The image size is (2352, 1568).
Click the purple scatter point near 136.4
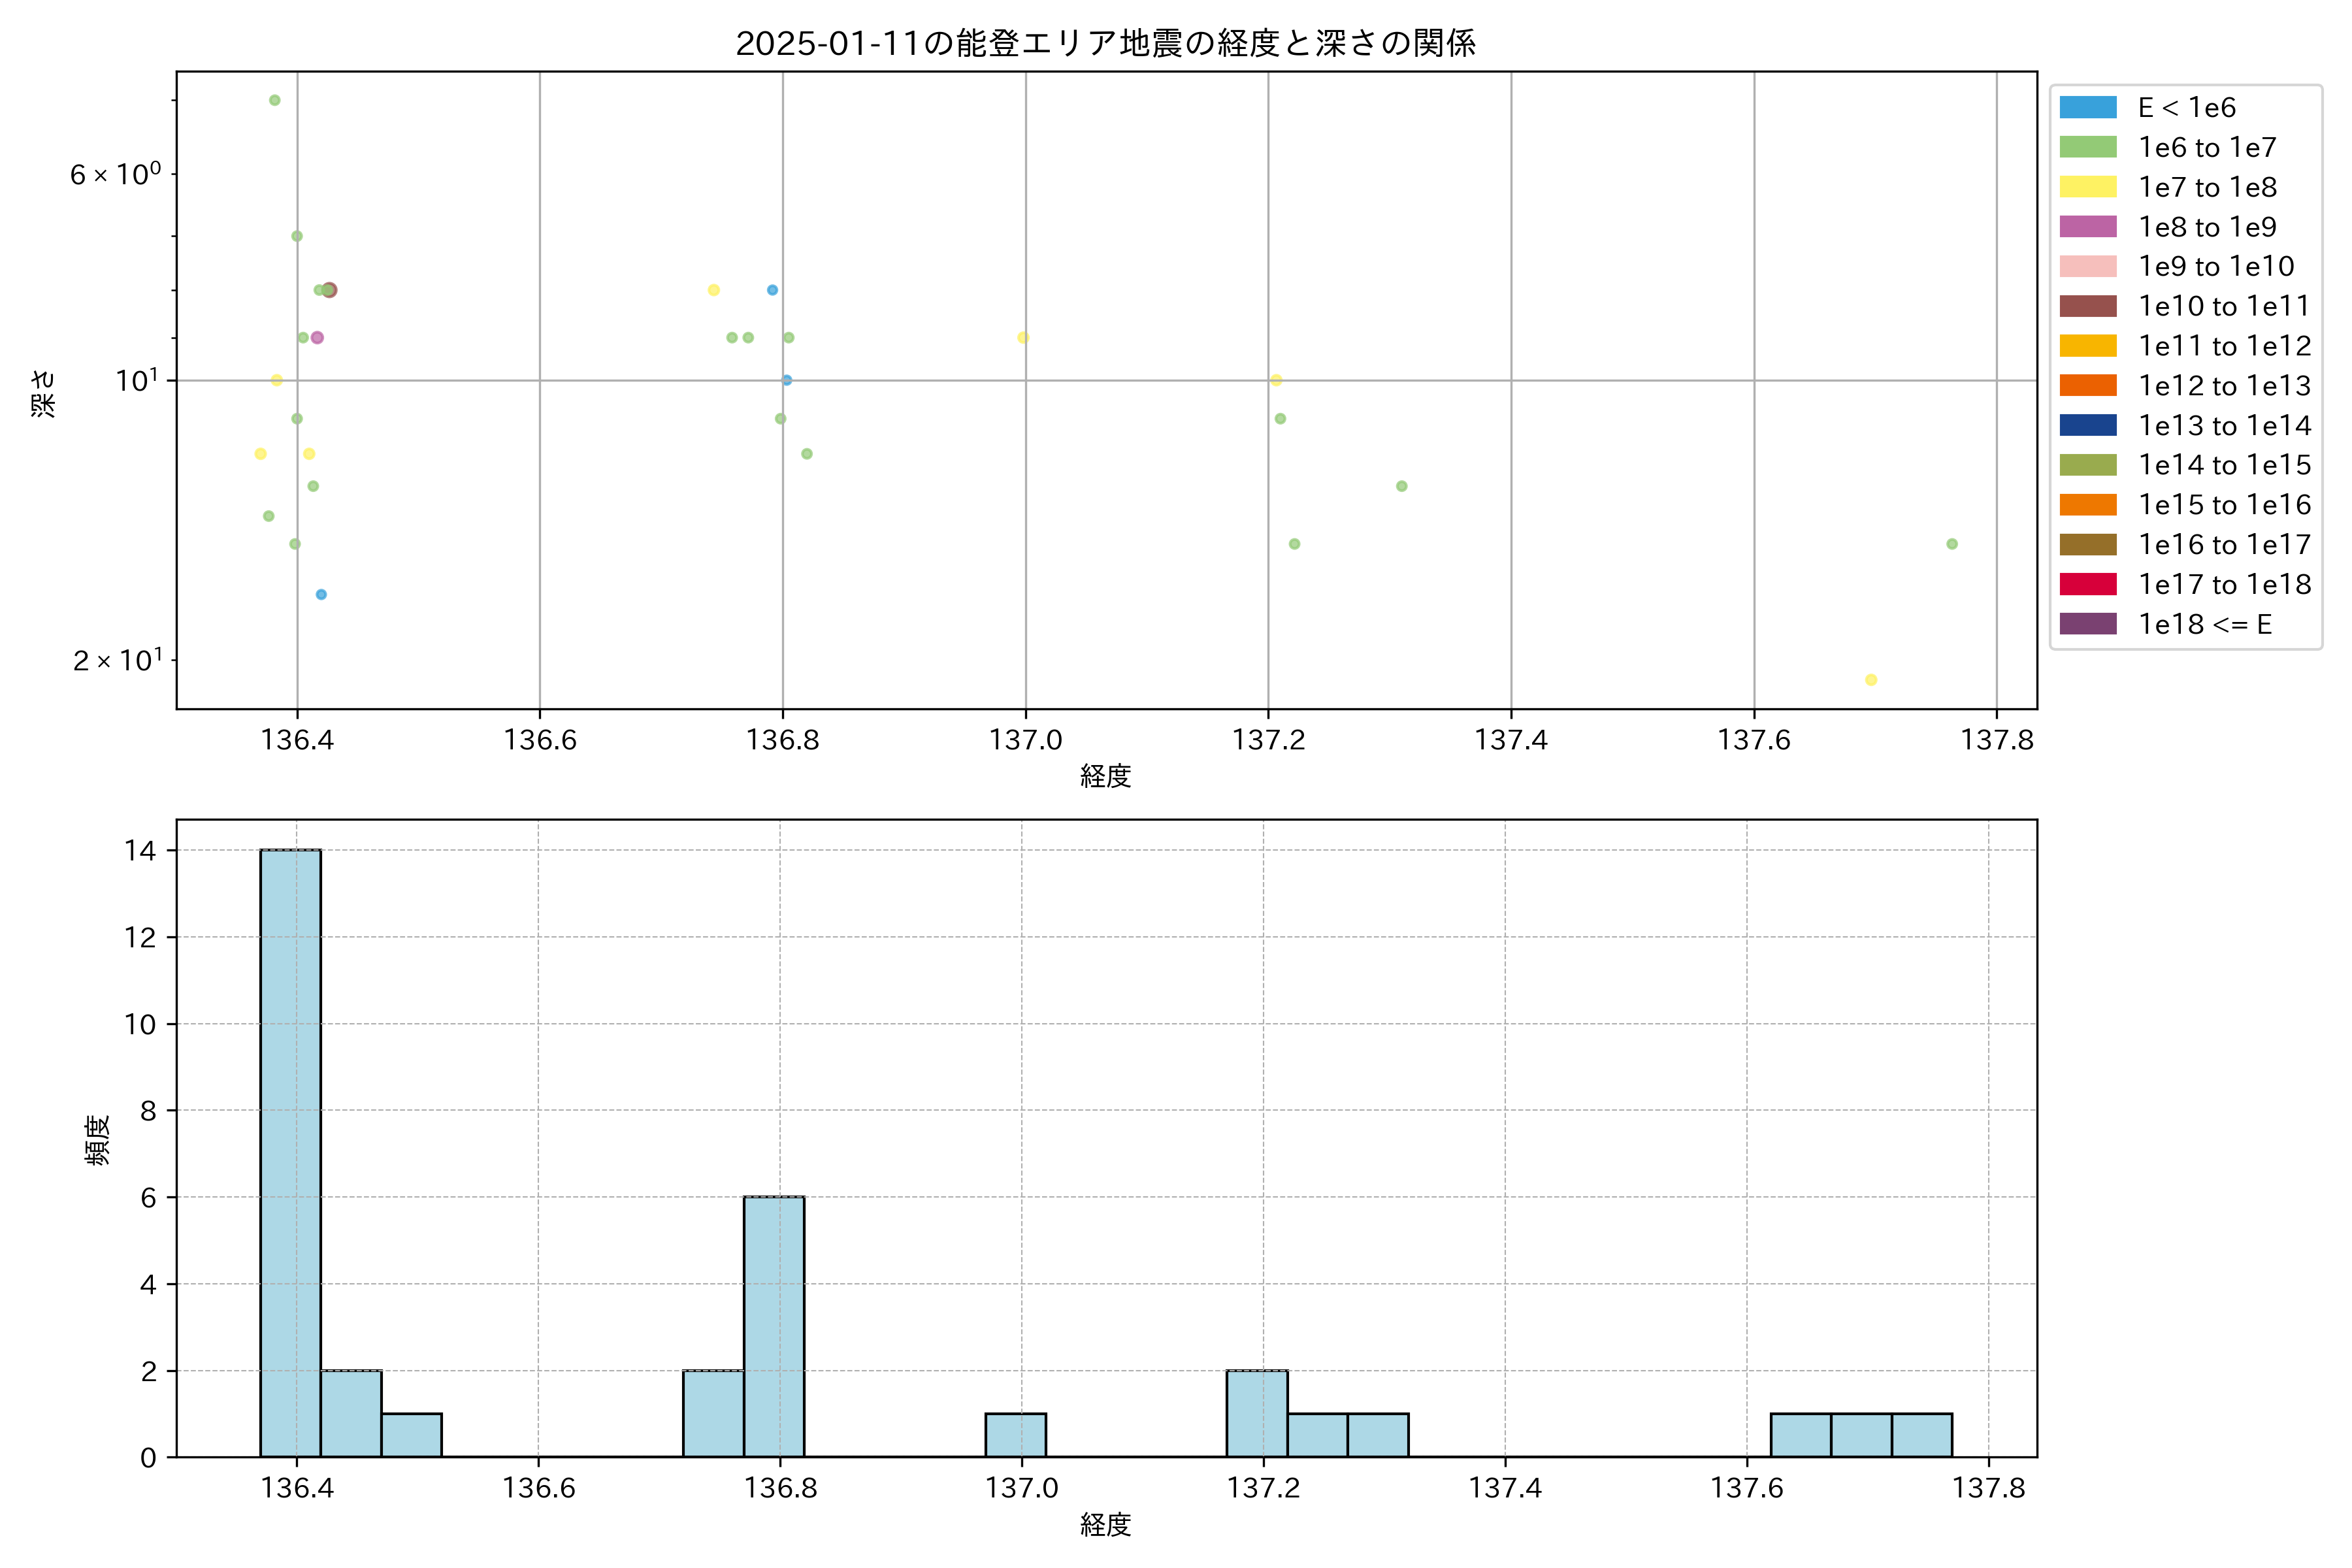click(x=317, y=338)
